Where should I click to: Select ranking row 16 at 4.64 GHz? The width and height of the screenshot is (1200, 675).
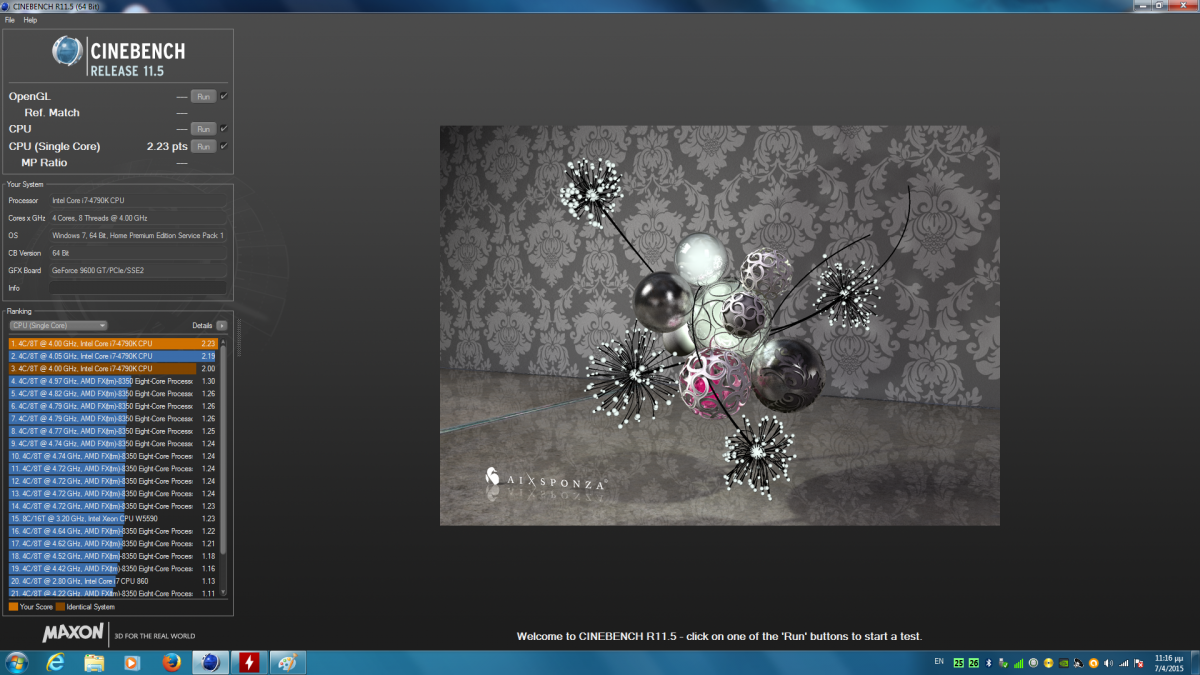(113, 531)
